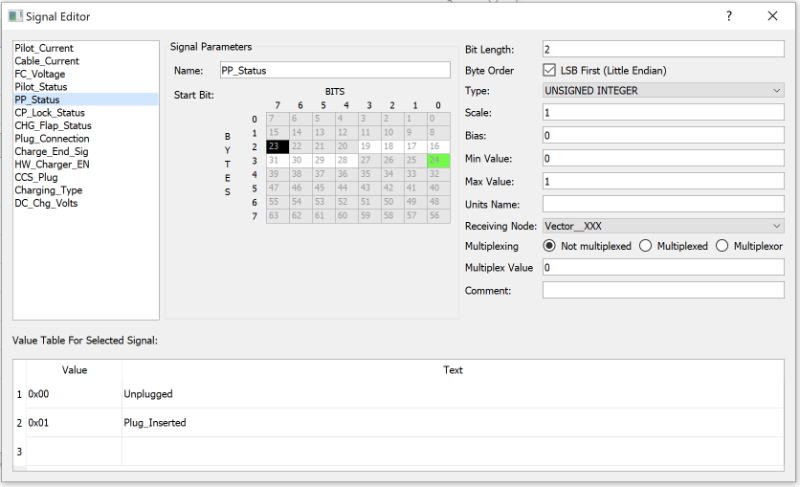This screenshot has width=800, height=487.
Task: Select the Not multiplexed radio button
Action: click(549, 245)
